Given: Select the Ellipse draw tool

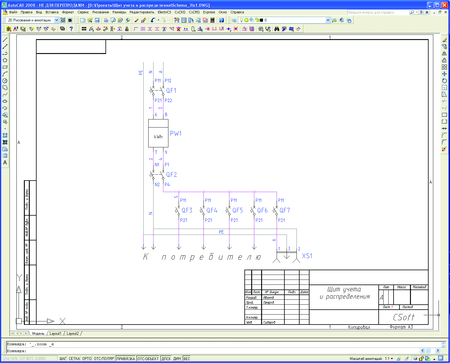Looking at the screenshot, I should coord(5,101).
